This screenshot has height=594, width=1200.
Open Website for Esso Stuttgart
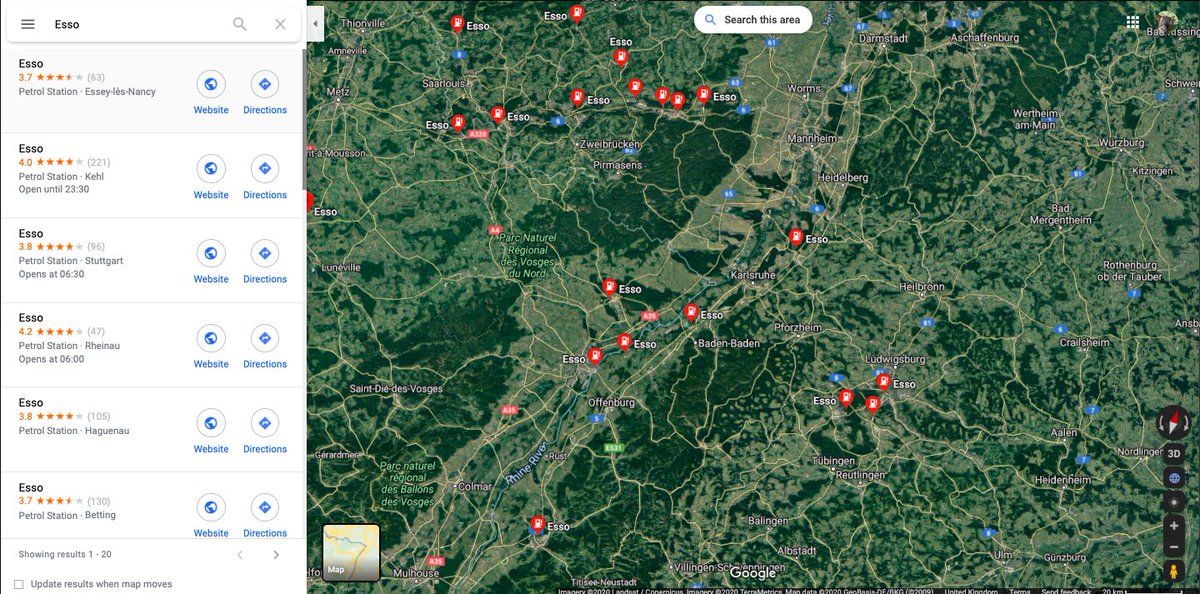(211, 261)
